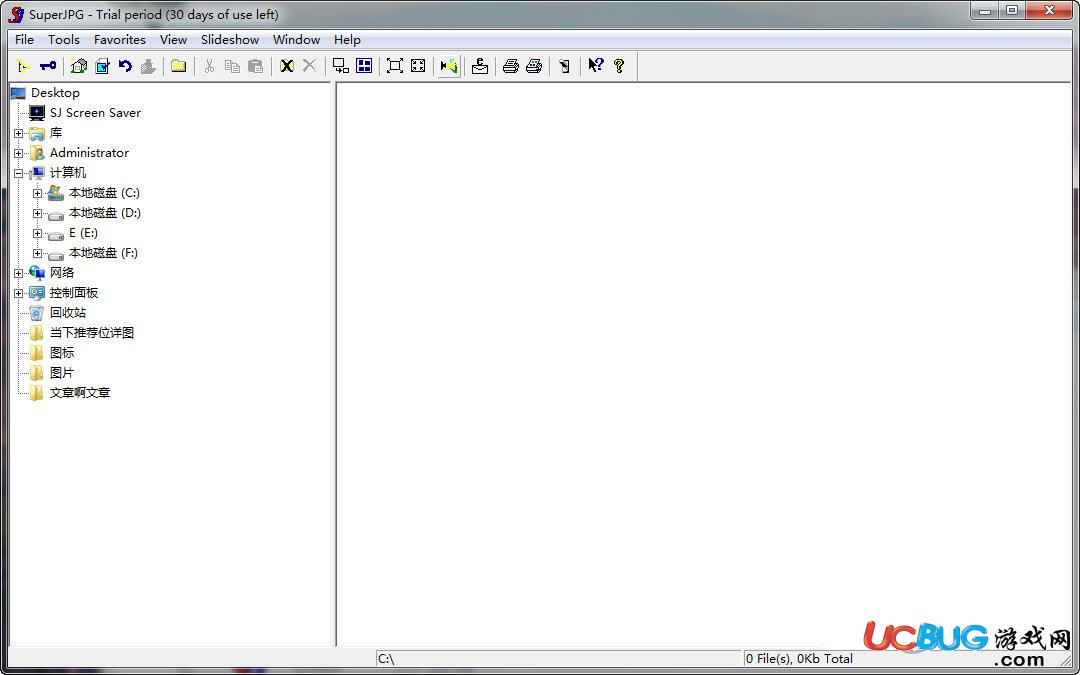
Task: Open the Slideshow menu
Action: coord(230,40)
